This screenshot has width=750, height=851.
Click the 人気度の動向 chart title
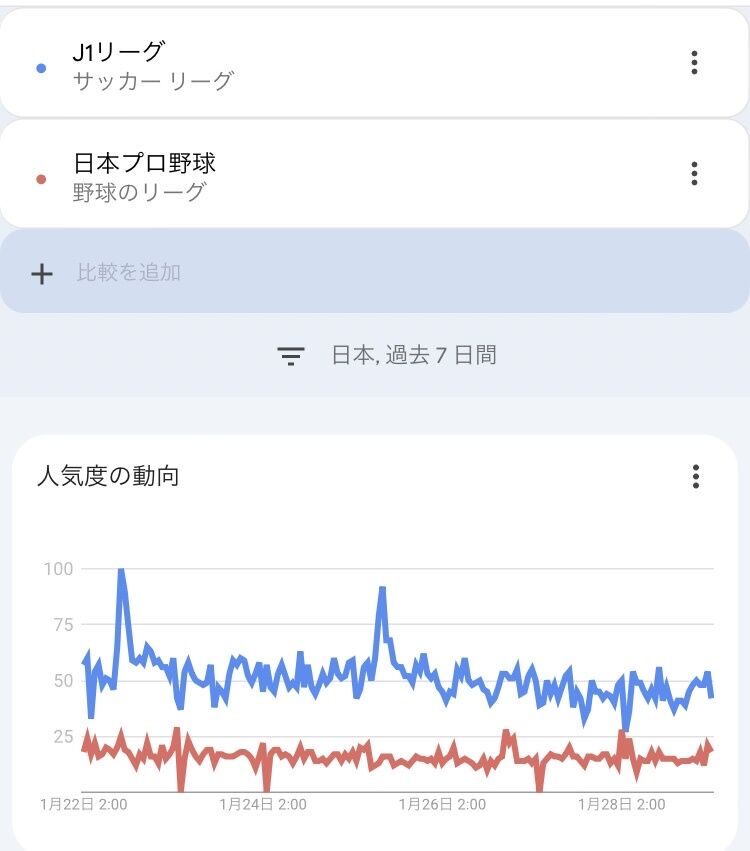[108, 476]
